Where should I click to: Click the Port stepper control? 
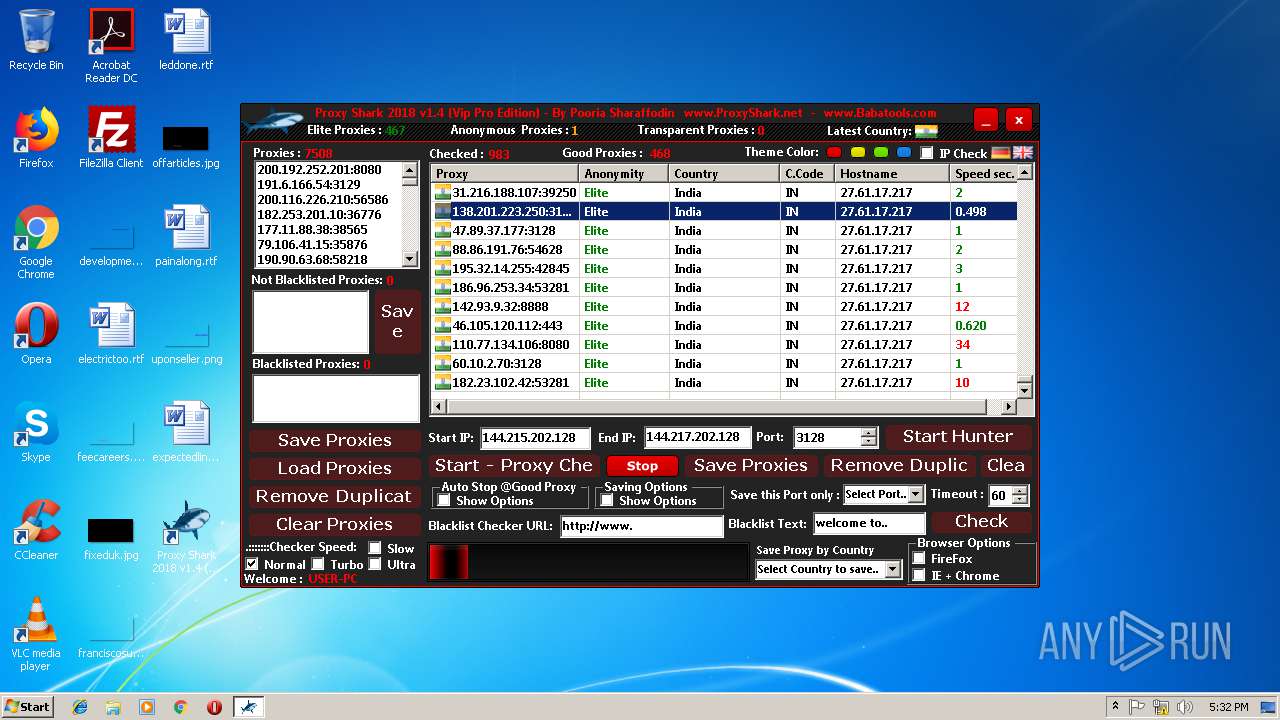(x=868, y=437)
